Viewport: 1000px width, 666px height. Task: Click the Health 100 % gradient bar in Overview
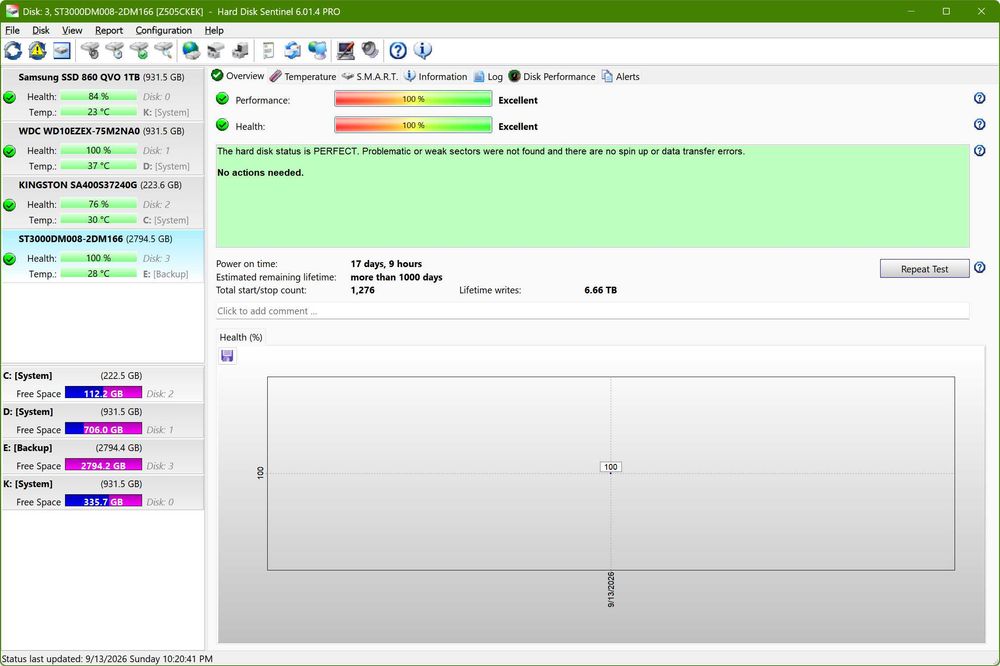[413, 125]
